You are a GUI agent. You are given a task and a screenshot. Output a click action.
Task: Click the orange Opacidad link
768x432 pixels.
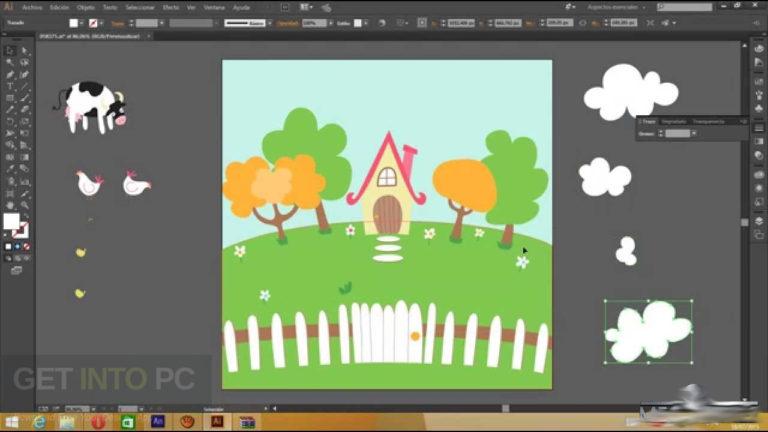[x=288, y=23]
